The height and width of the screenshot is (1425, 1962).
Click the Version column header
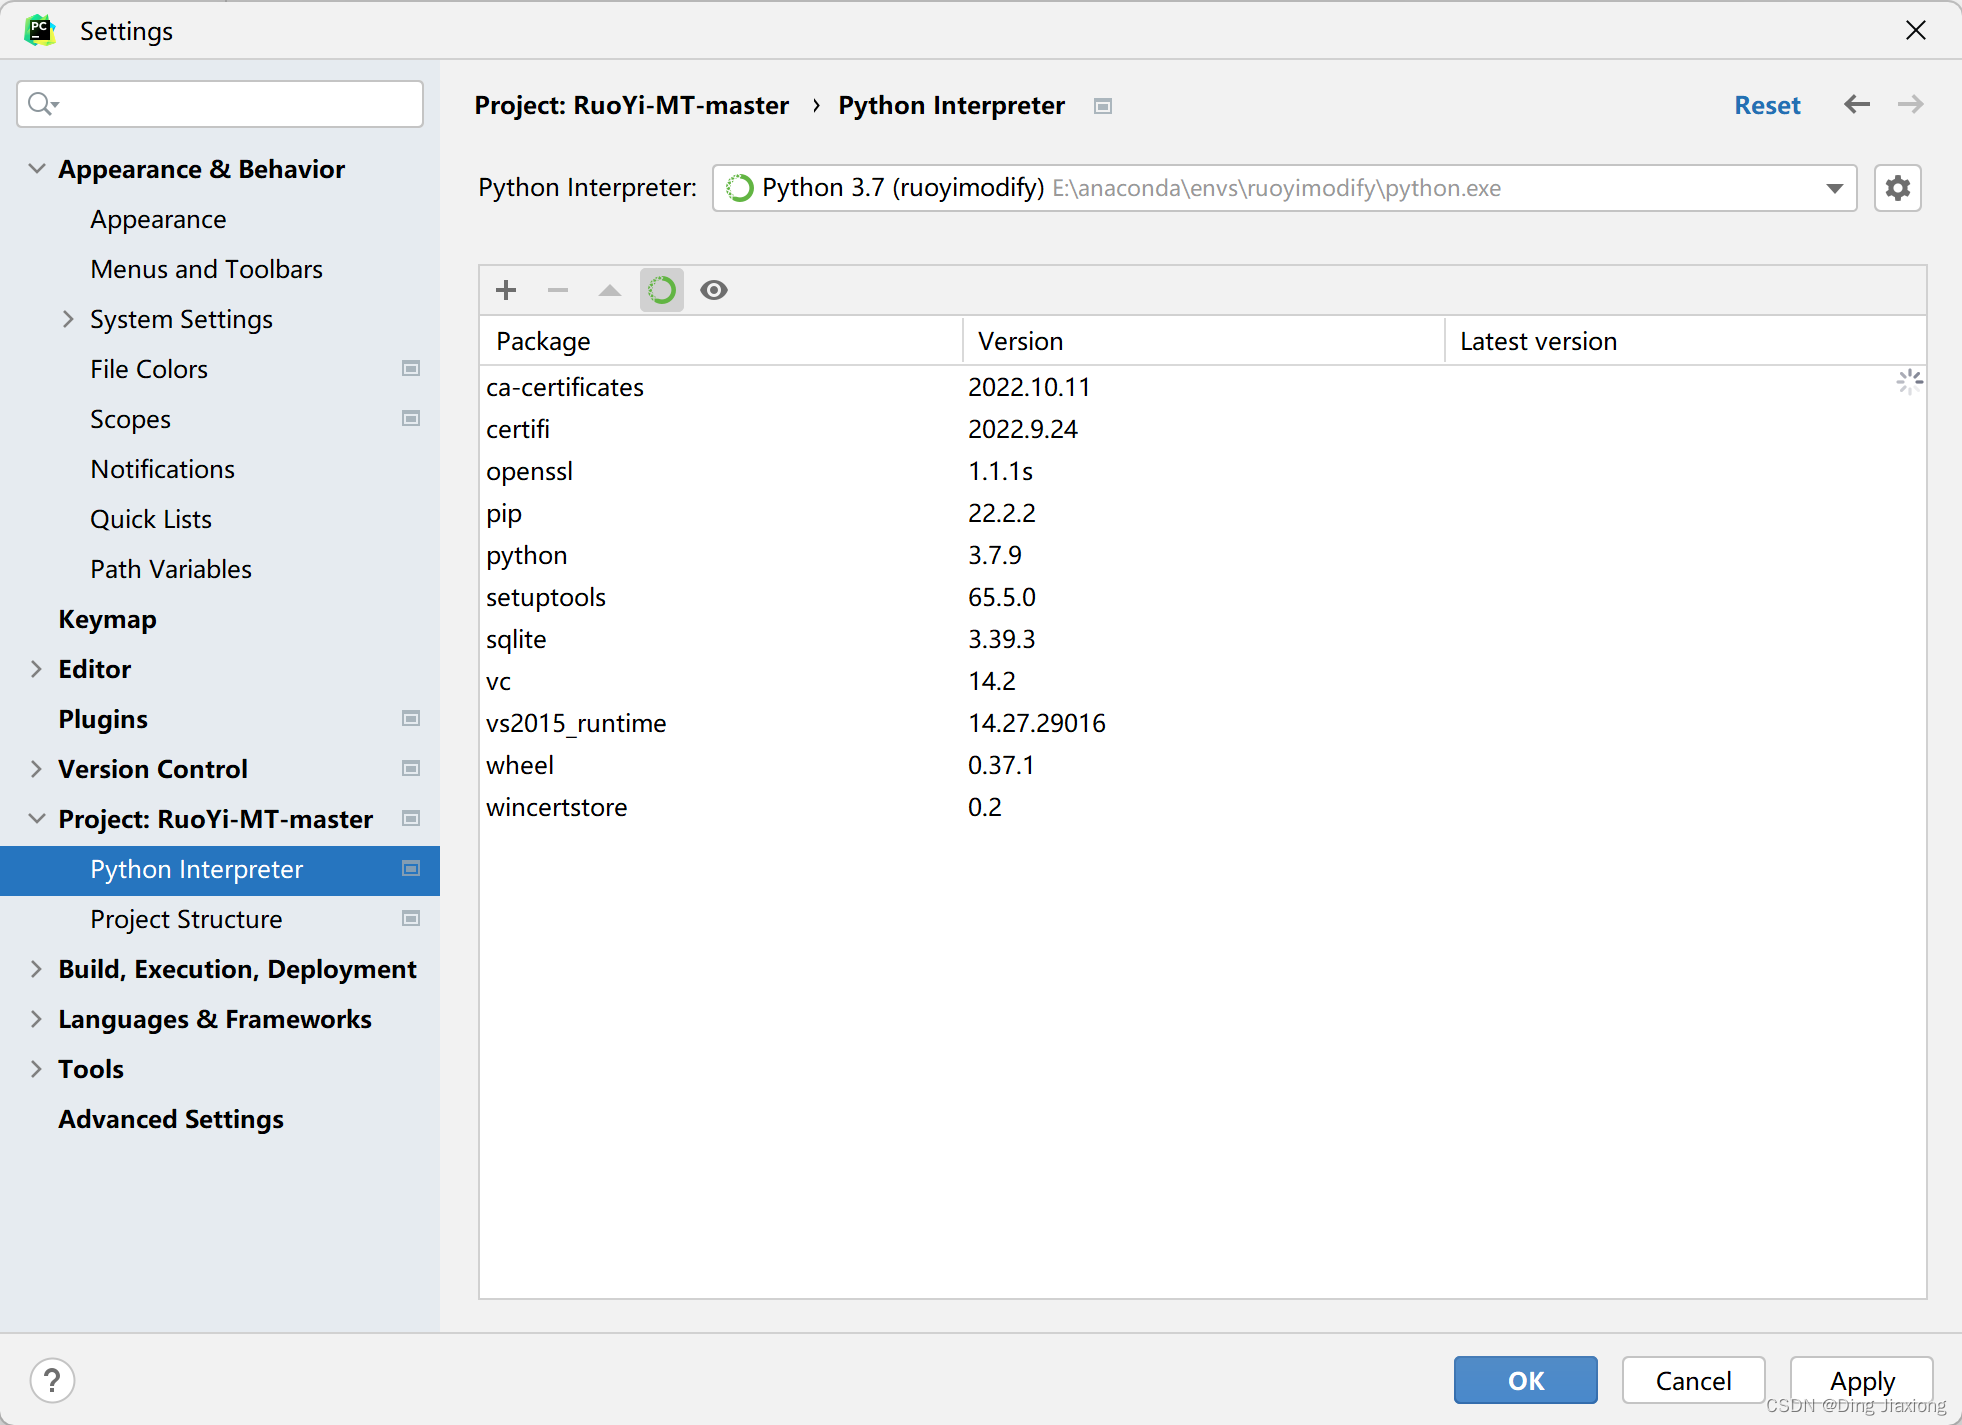coord(1204,341)
